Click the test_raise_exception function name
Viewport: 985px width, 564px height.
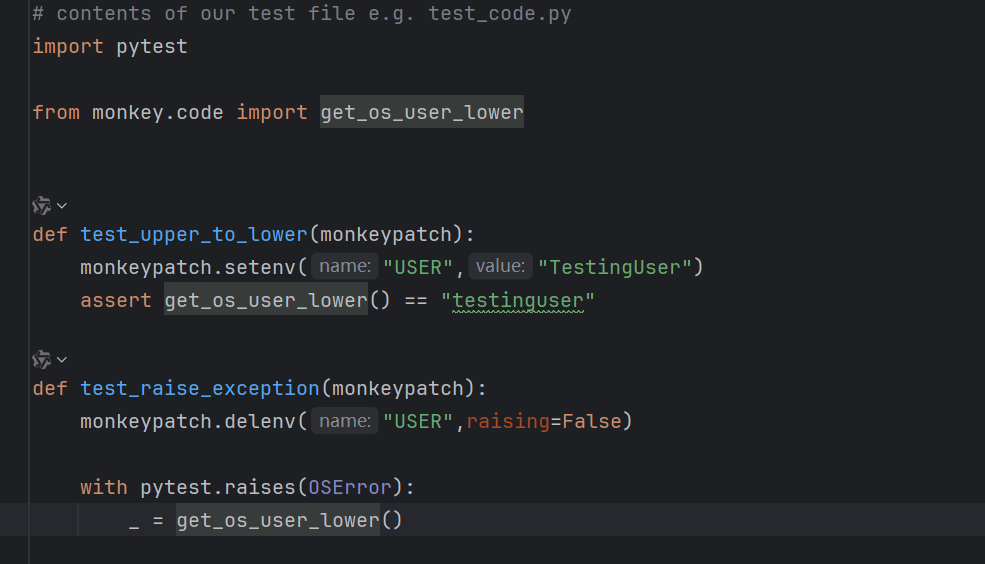point(200,388)
